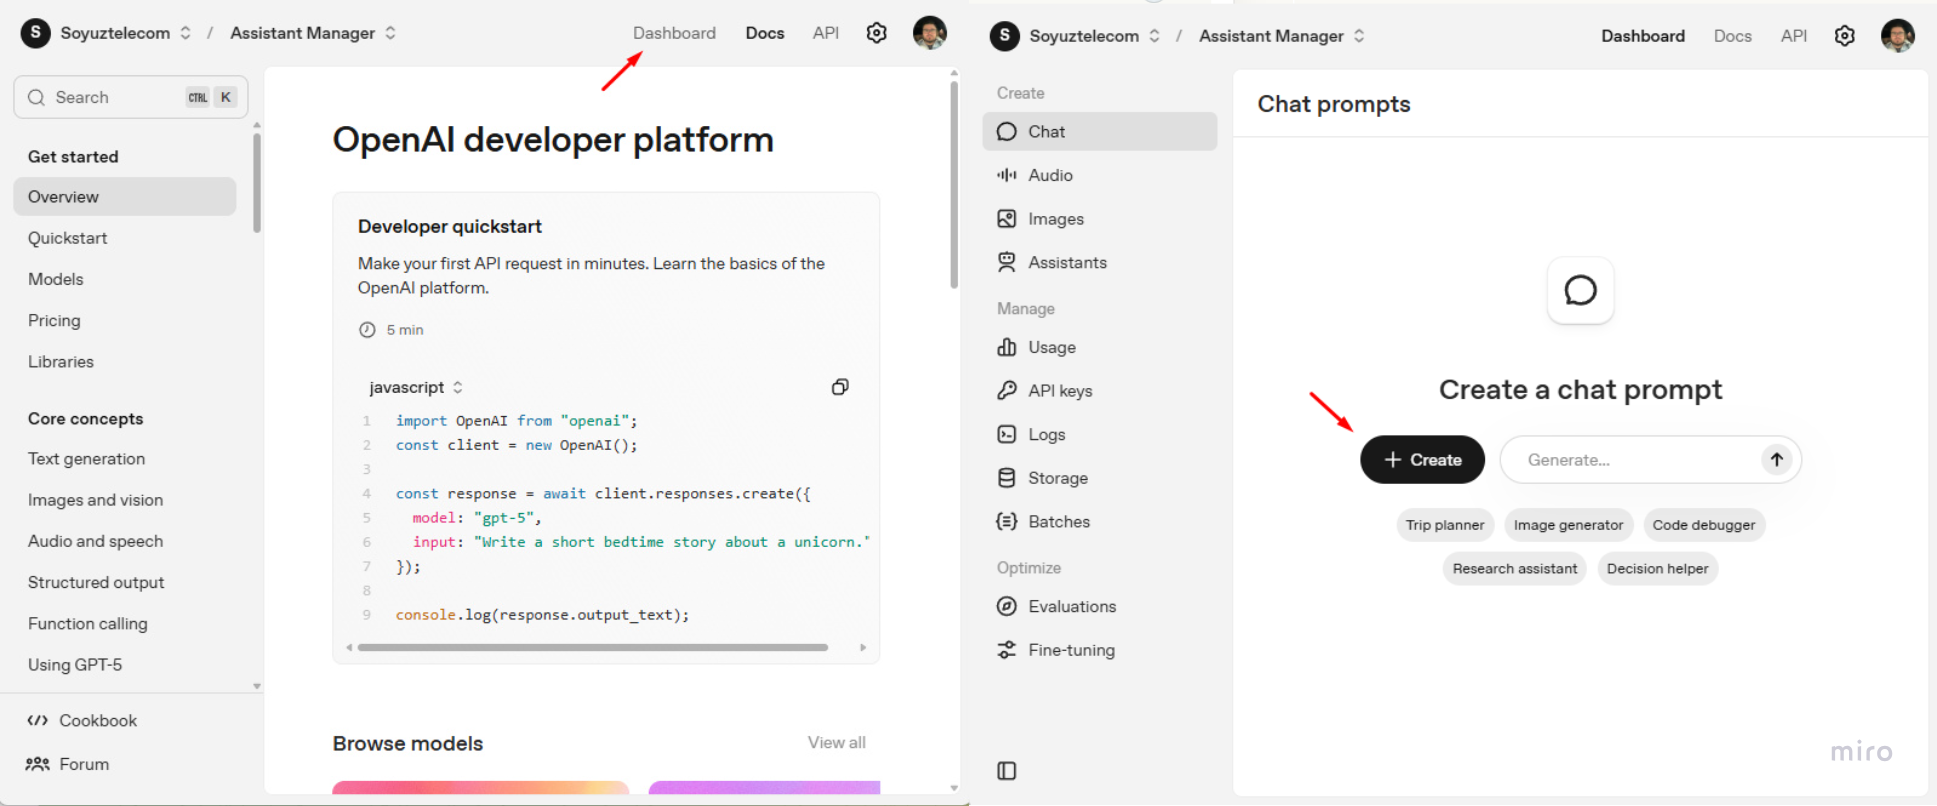Click the S organization logo in left window
Image resolution: width=1937 pixels, height=806 pixels.
(36, 33)
